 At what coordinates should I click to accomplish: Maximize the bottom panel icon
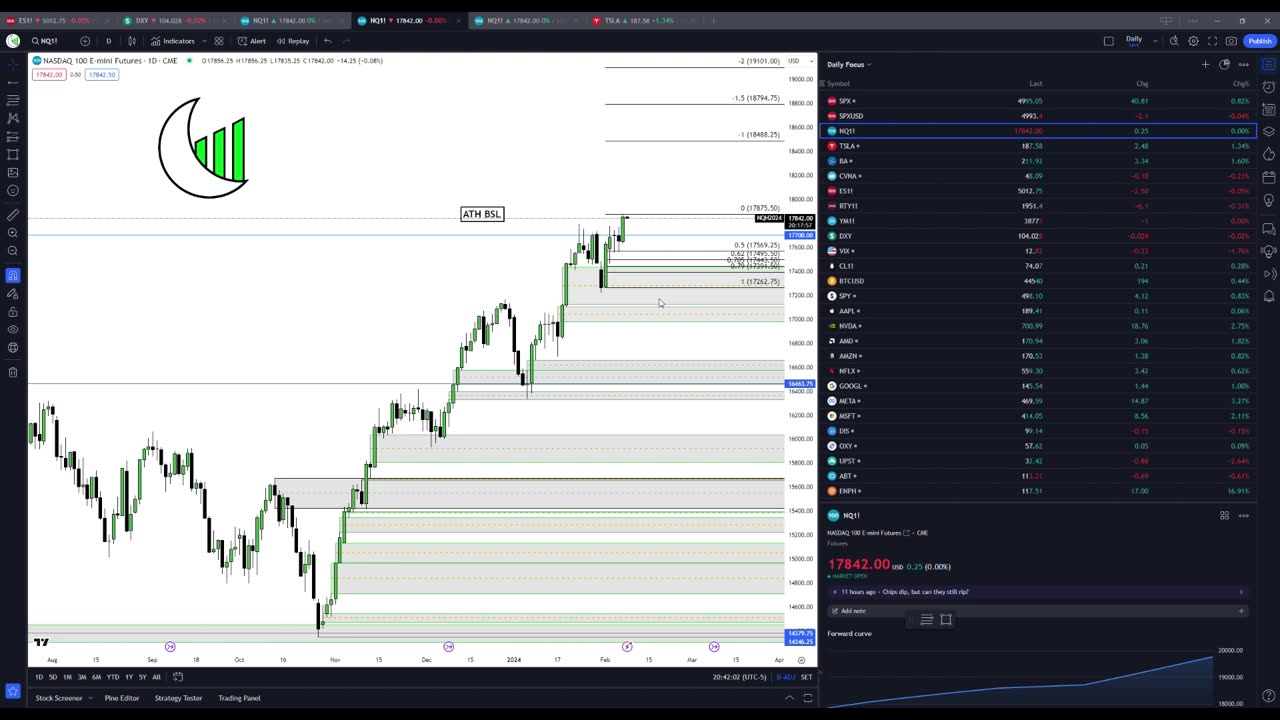(x=808, y=698)
